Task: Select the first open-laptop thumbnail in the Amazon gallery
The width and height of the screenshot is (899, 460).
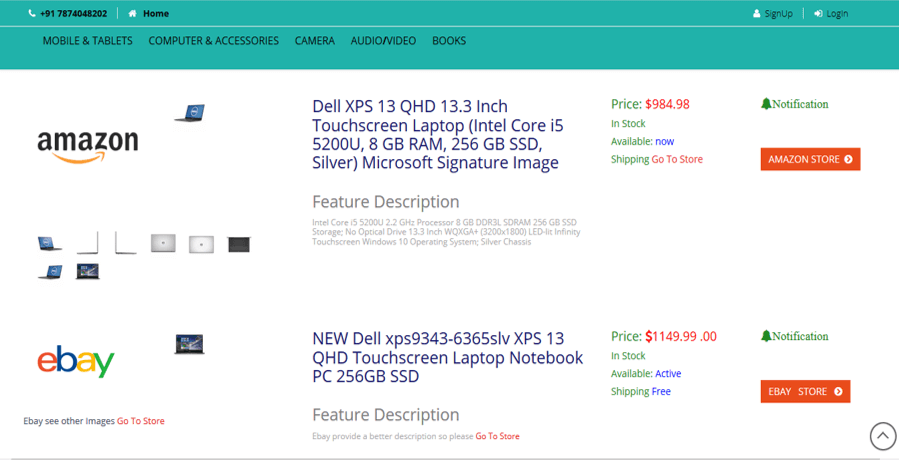Action: click(50, 244)
